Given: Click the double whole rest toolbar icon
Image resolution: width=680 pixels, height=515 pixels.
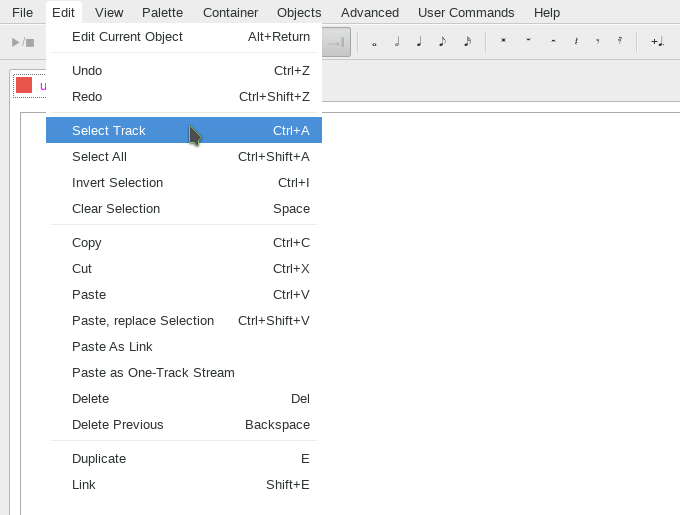Looking at the screenshot, I should 503,41.
